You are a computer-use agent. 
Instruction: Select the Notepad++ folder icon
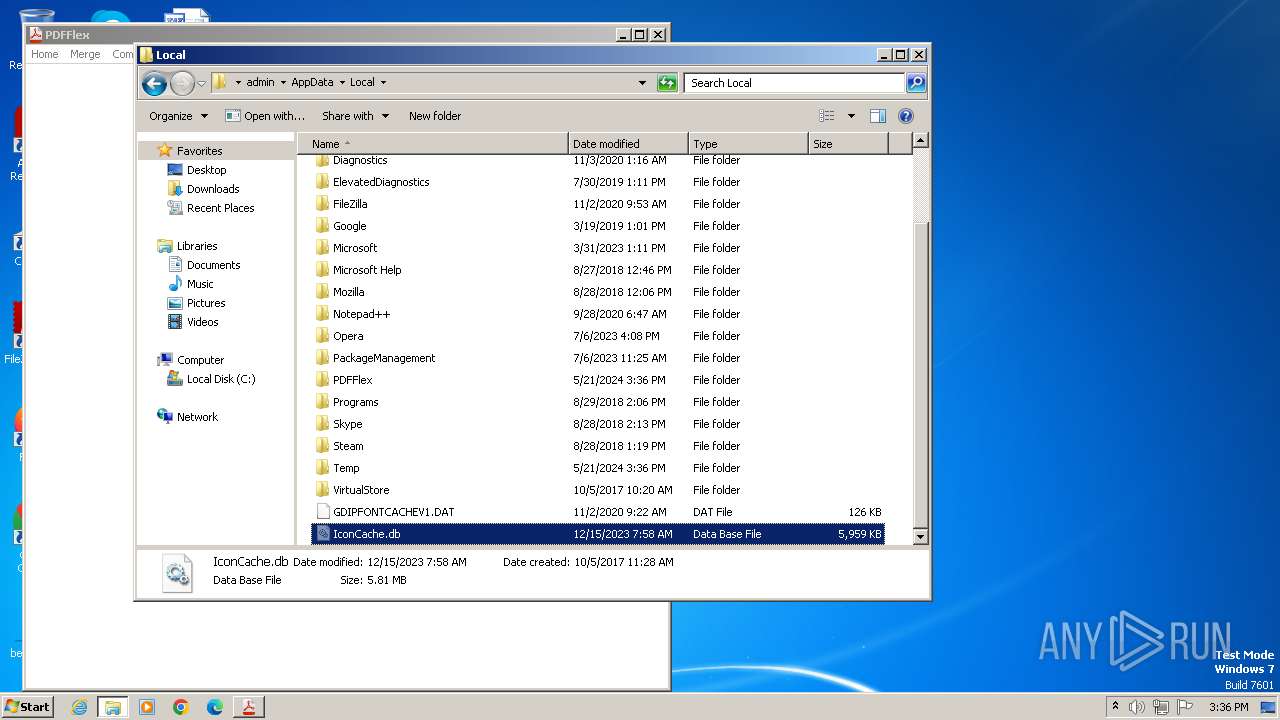pos(323,314)
